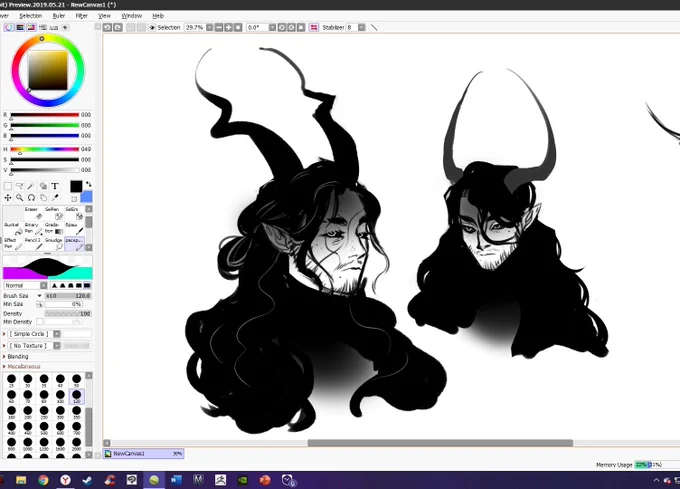Screen dimensions: 680x489
Task: Toggle the Min Size pressure checkbox
Action: 40,304
